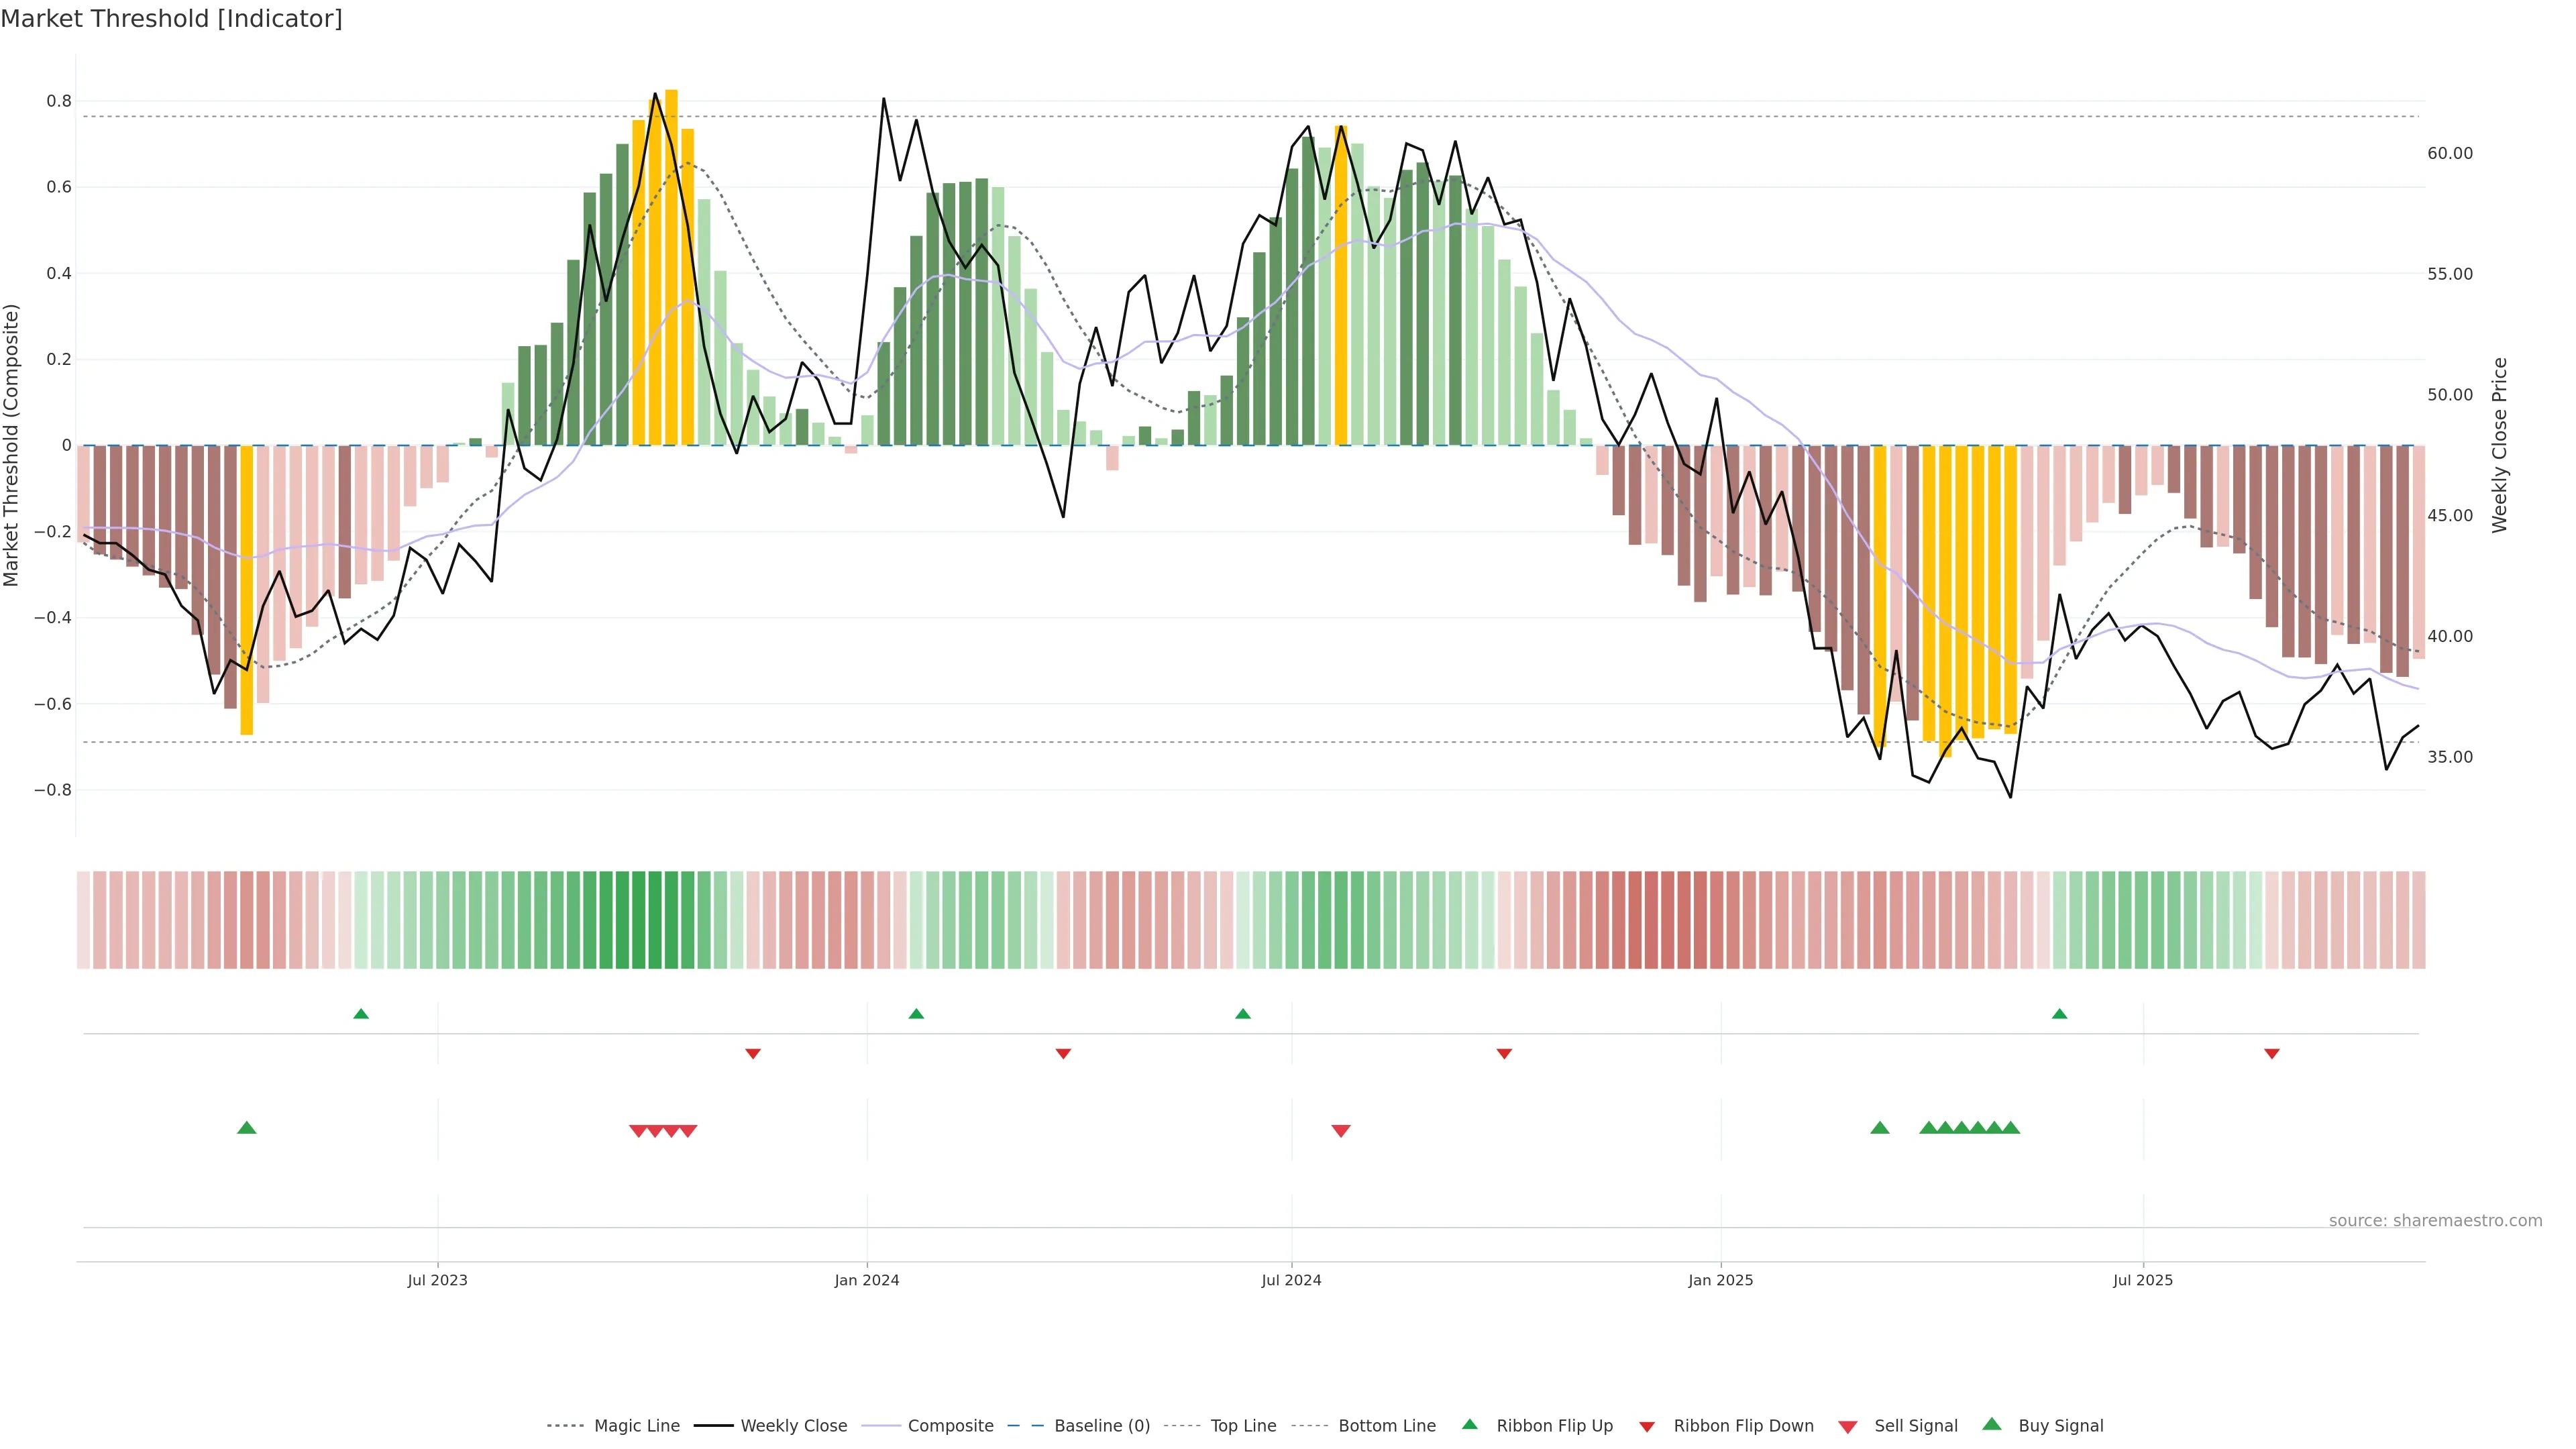The image size is (2576, 1449).
Task: Click the sell signal marker after Jul 2024
Action: click(x=1341, y=1131)
